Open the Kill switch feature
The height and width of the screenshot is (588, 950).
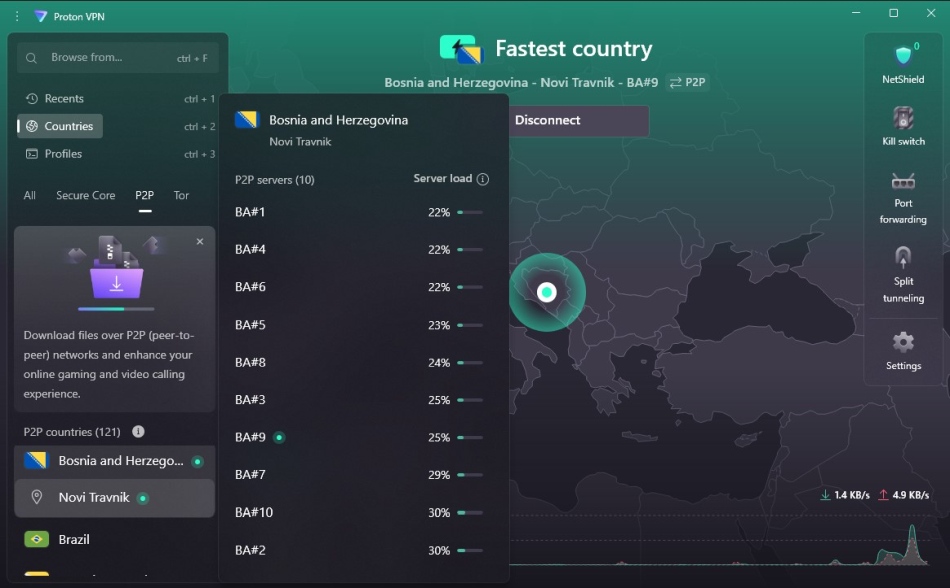click(x=903, y=126)
